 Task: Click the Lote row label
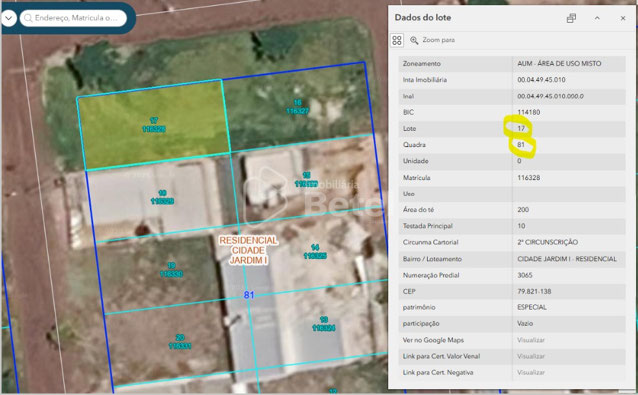[x=409, y=129]
